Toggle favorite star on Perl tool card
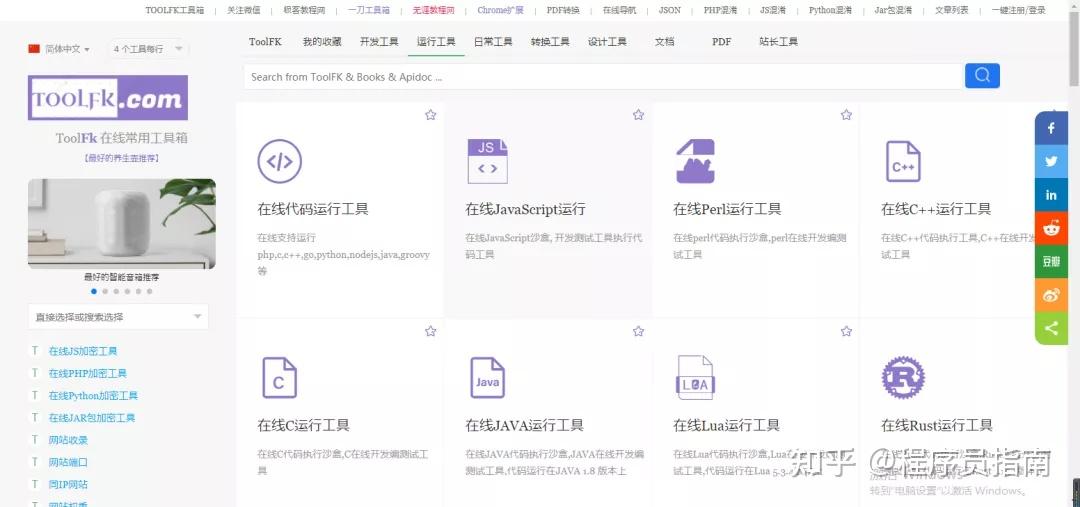 (x=846, y=115)
